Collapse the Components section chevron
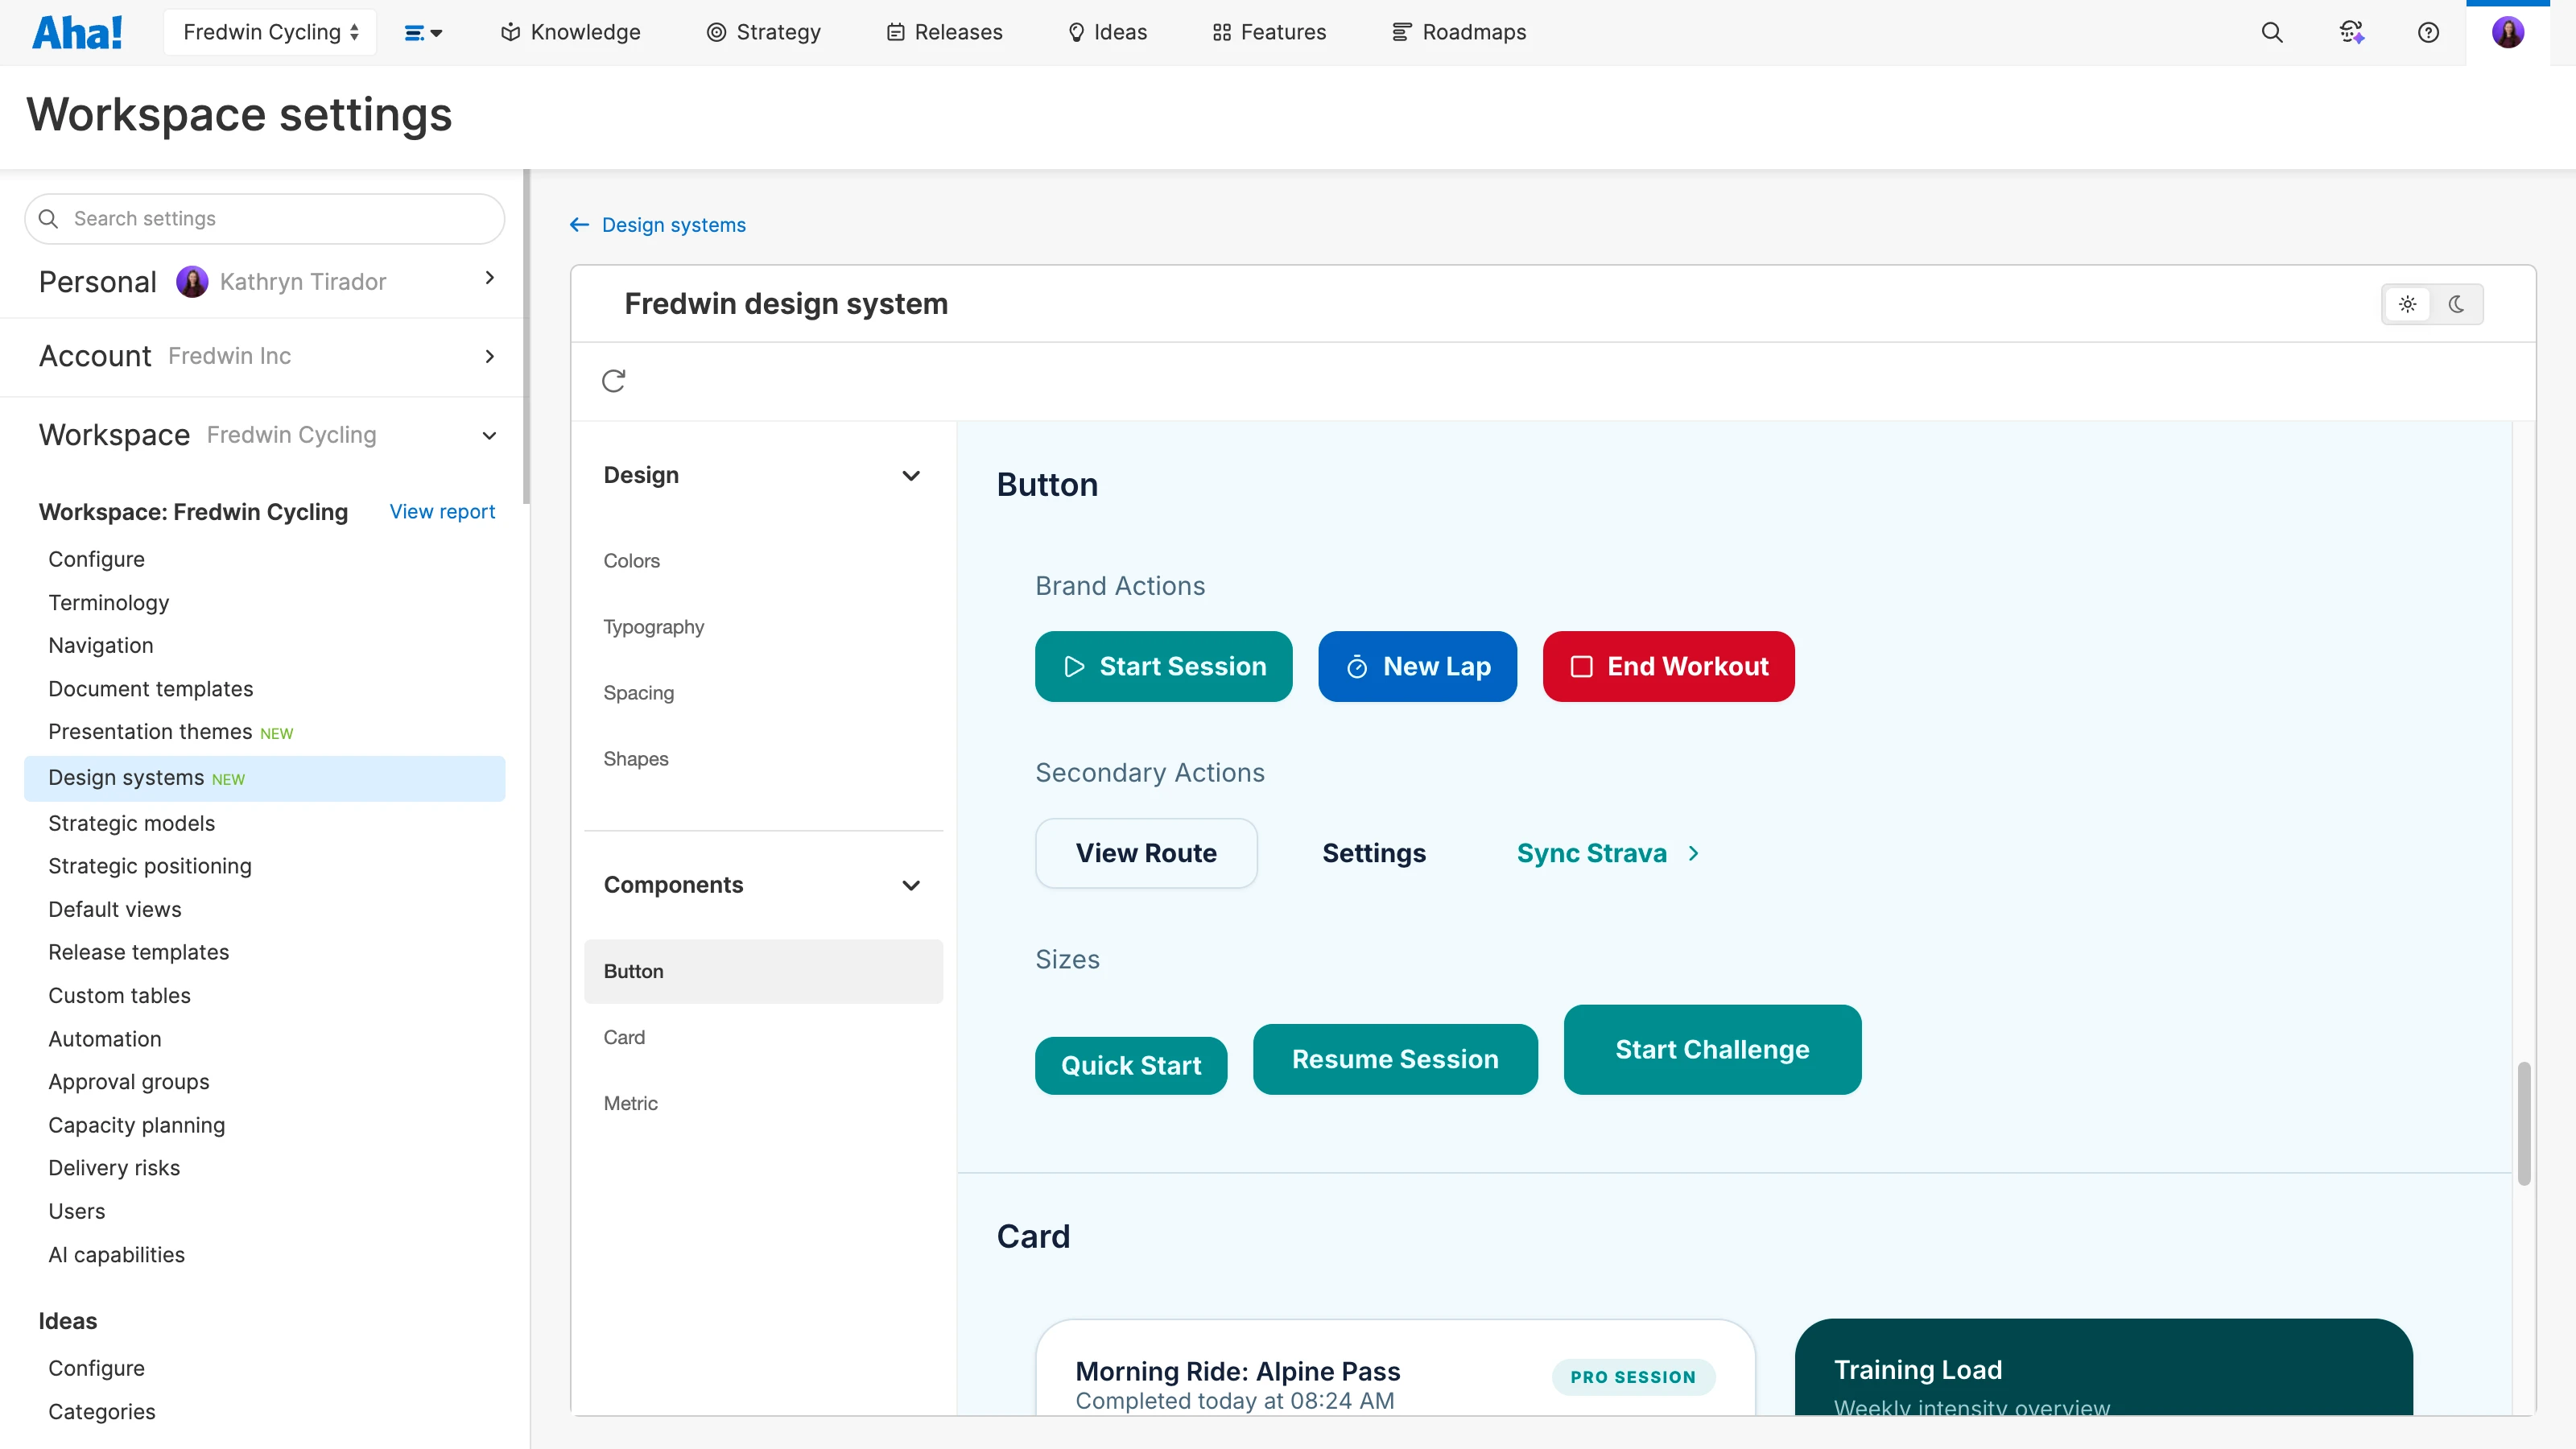2576x1449 pixels. tap(911, 886)
